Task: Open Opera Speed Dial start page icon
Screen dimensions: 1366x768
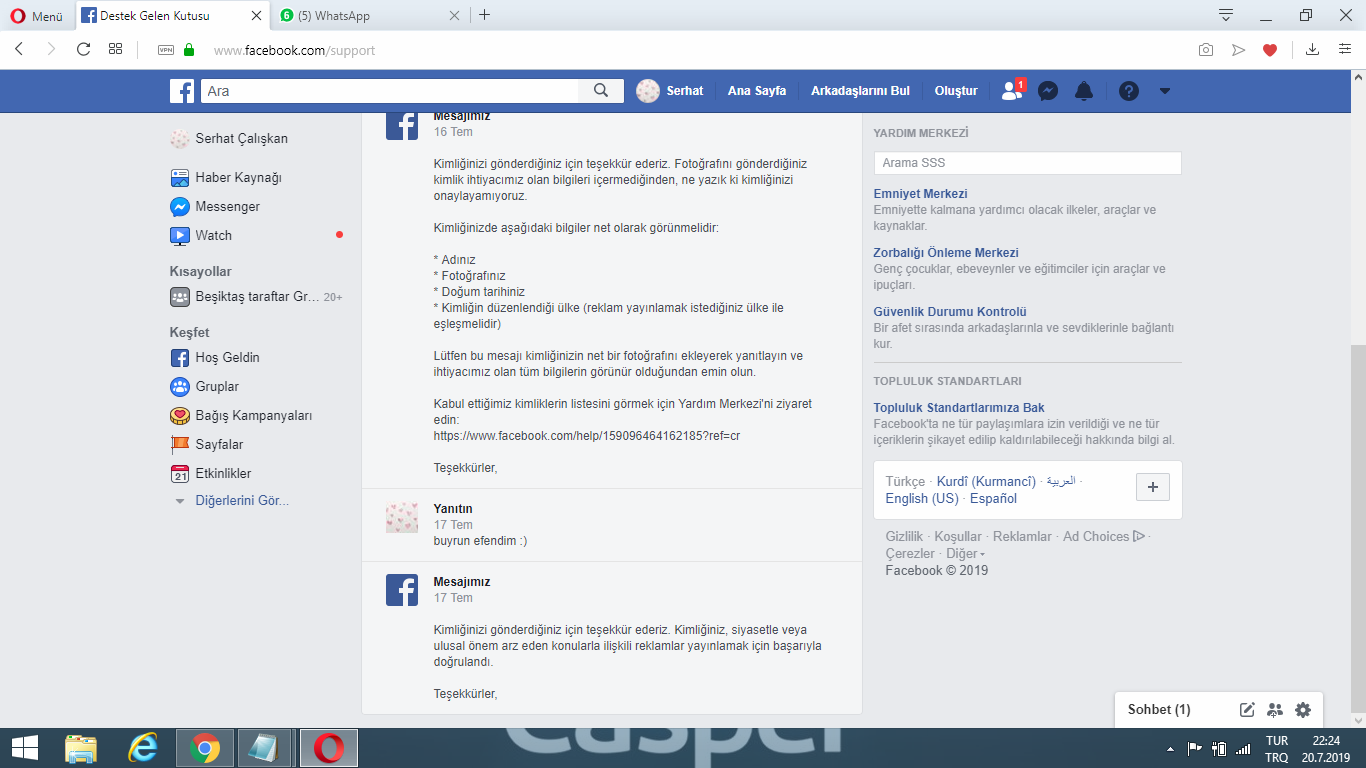Action: pos(116,50)
